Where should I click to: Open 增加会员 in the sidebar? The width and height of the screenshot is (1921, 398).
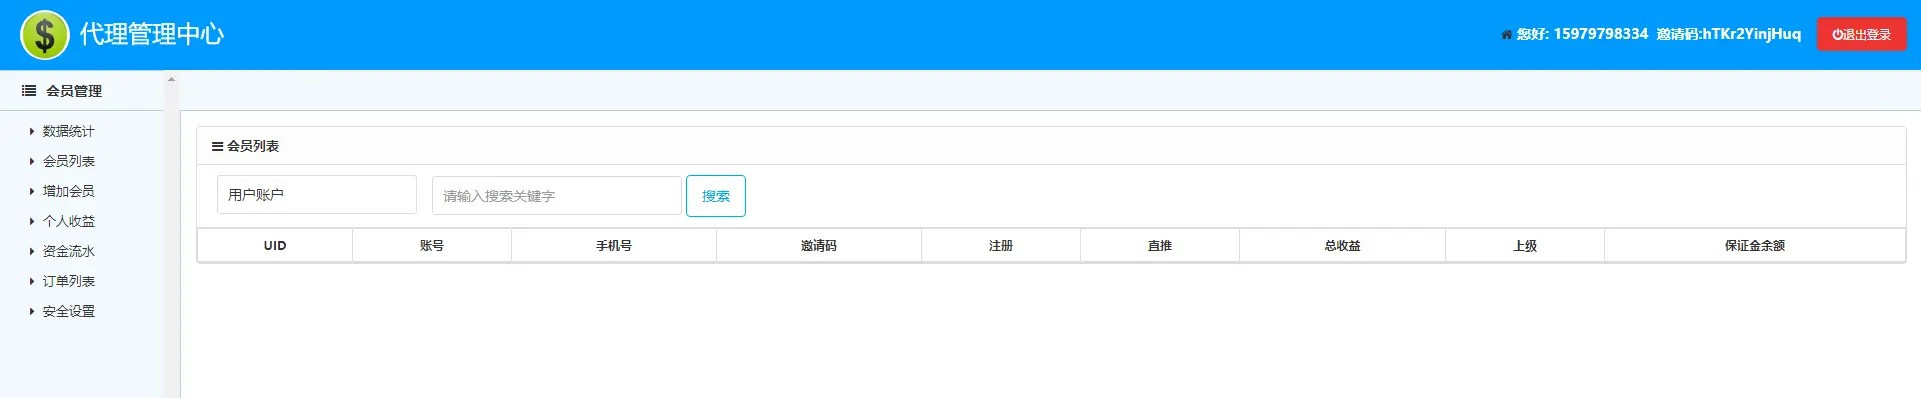pos(69,191)
